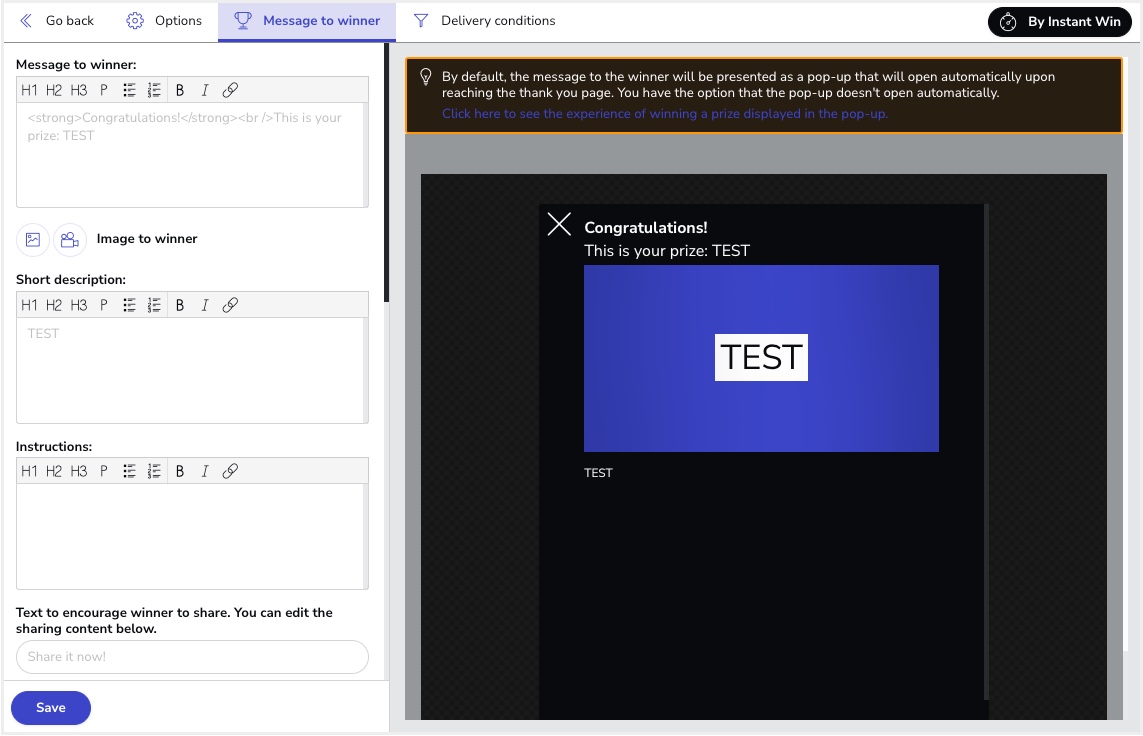The image size is (1143, 736).
Task: Click the funnel icon beside Delivery conditions
Action: tap(421, 20)
